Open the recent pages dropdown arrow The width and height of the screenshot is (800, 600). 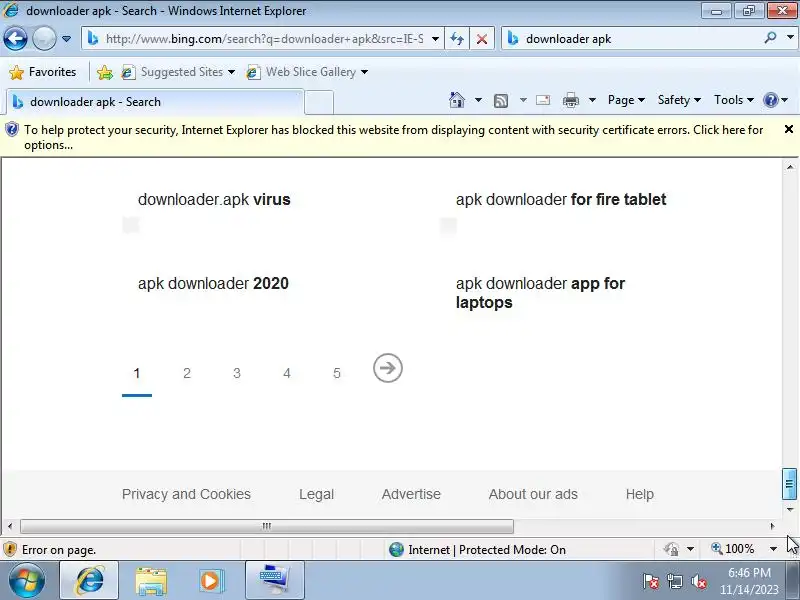point(66,39)
